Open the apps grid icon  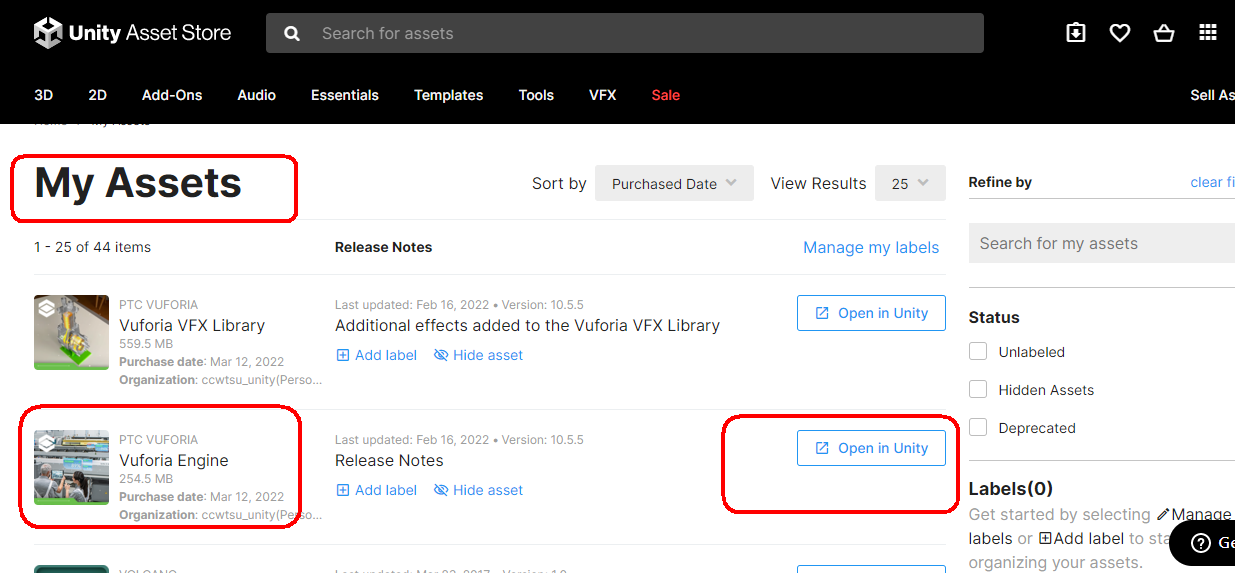point(1208,33)
